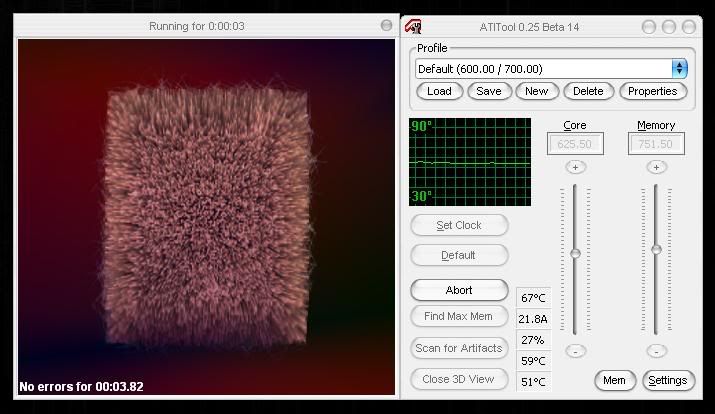
Task: Click Find Max Mem button
Action: tap(459, 316)
